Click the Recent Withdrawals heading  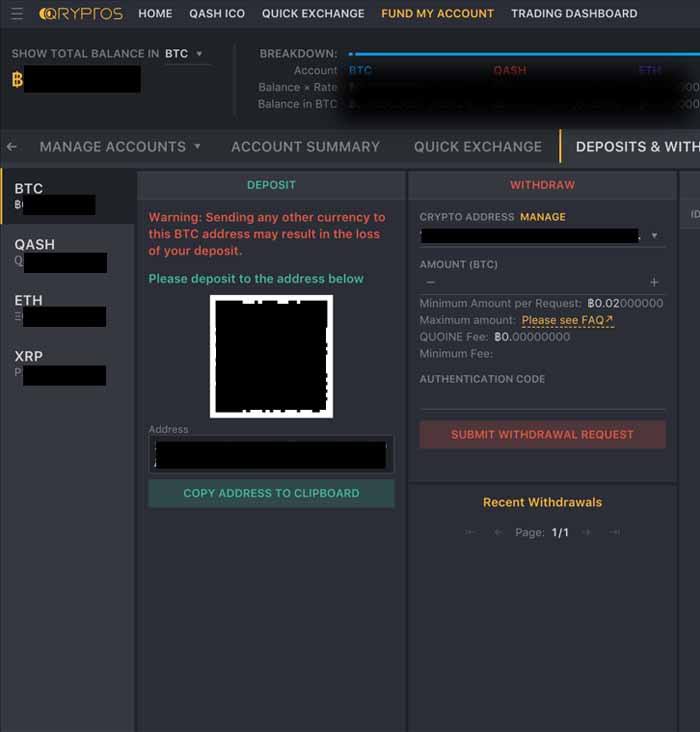coord(542,502)
